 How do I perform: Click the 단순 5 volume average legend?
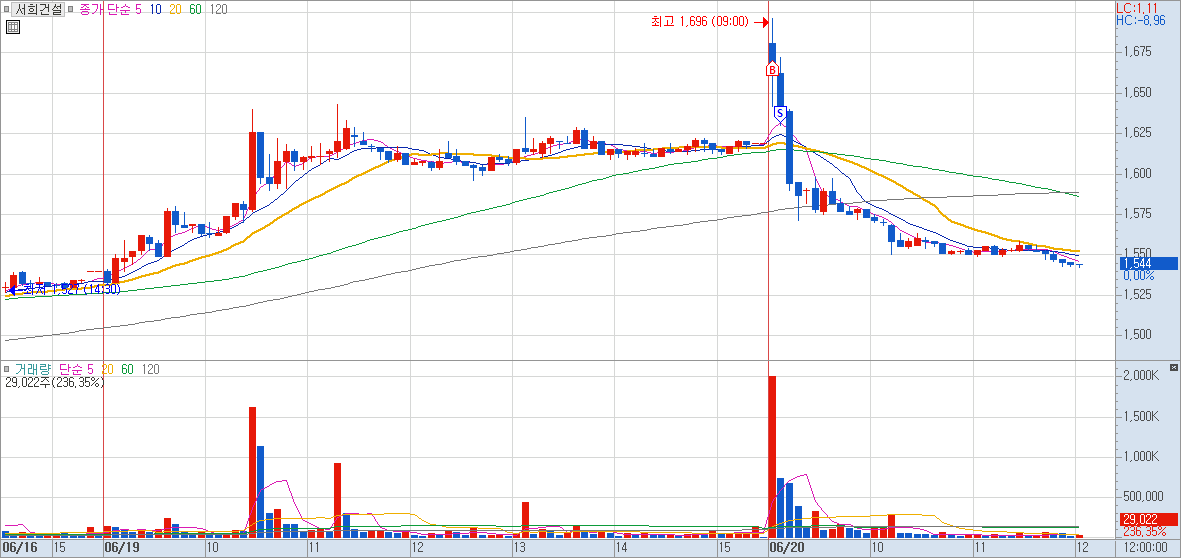tap(76, 369)
